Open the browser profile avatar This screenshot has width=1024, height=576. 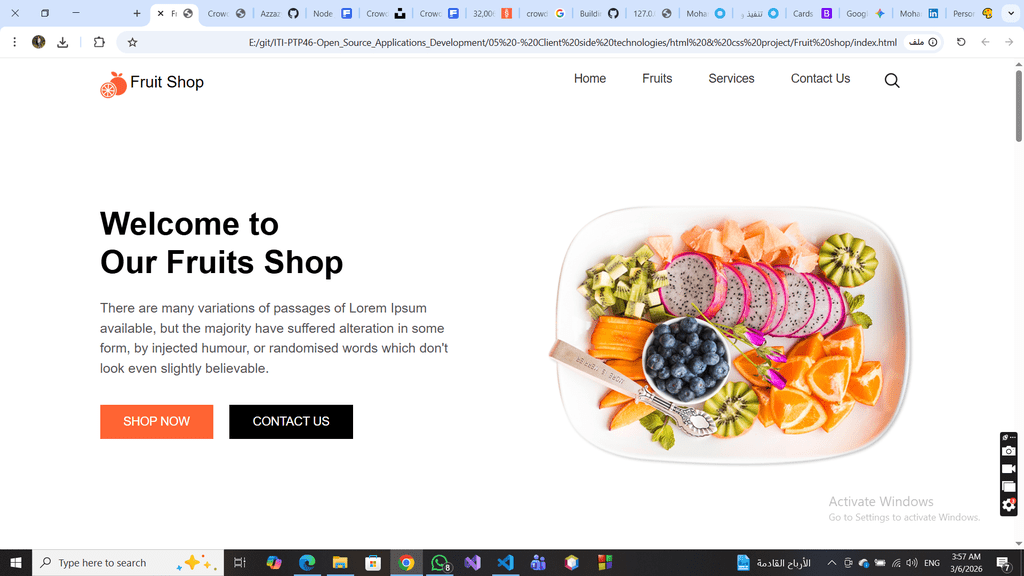click(x=39, y=42)
